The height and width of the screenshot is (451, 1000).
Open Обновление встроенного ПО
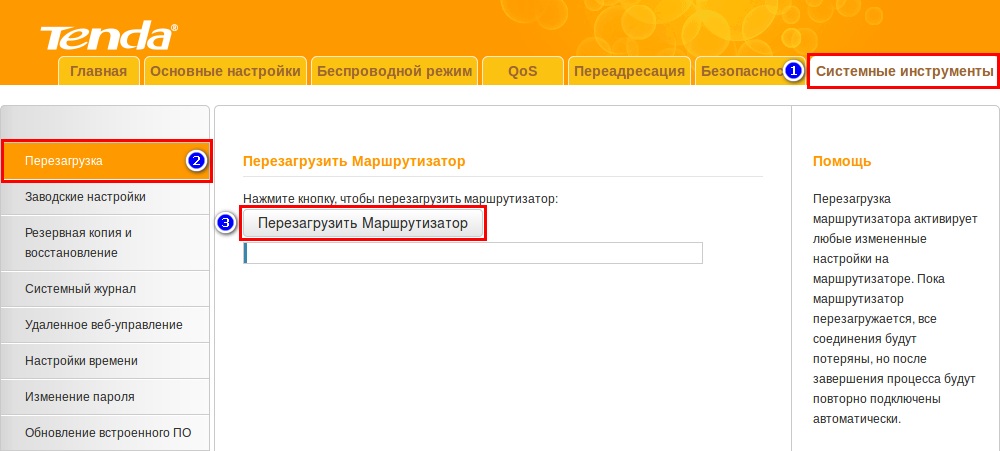click(x=105, y=433)
